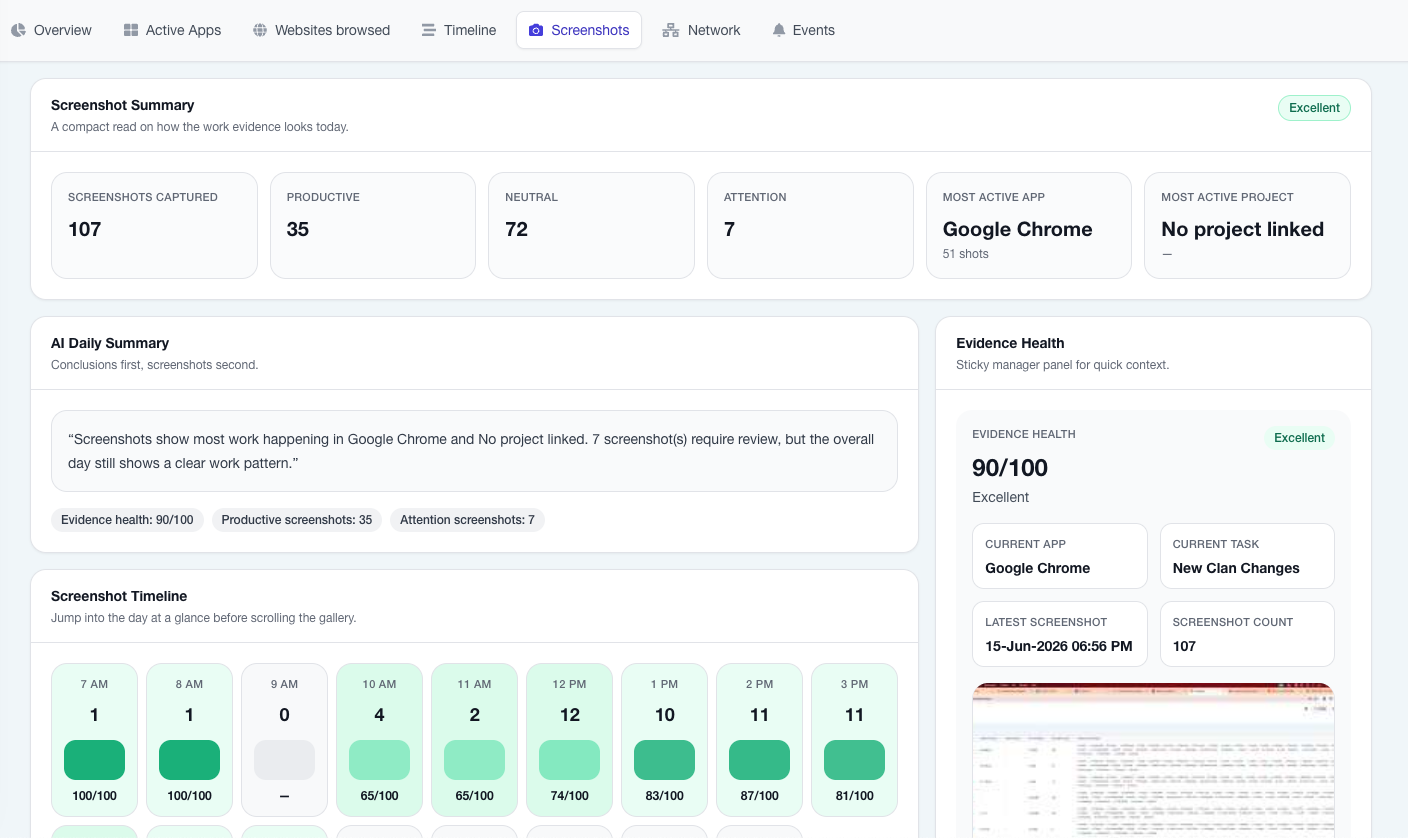This screenshot has width=1408, height=838.
Task: Click the Screenshots camera icon
Action: click(536, 30)
